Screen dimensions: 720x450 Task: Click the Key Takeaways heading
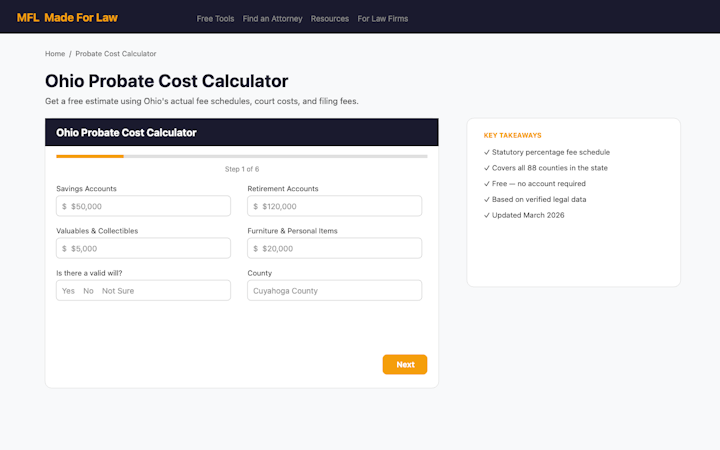tap(512, 135)
